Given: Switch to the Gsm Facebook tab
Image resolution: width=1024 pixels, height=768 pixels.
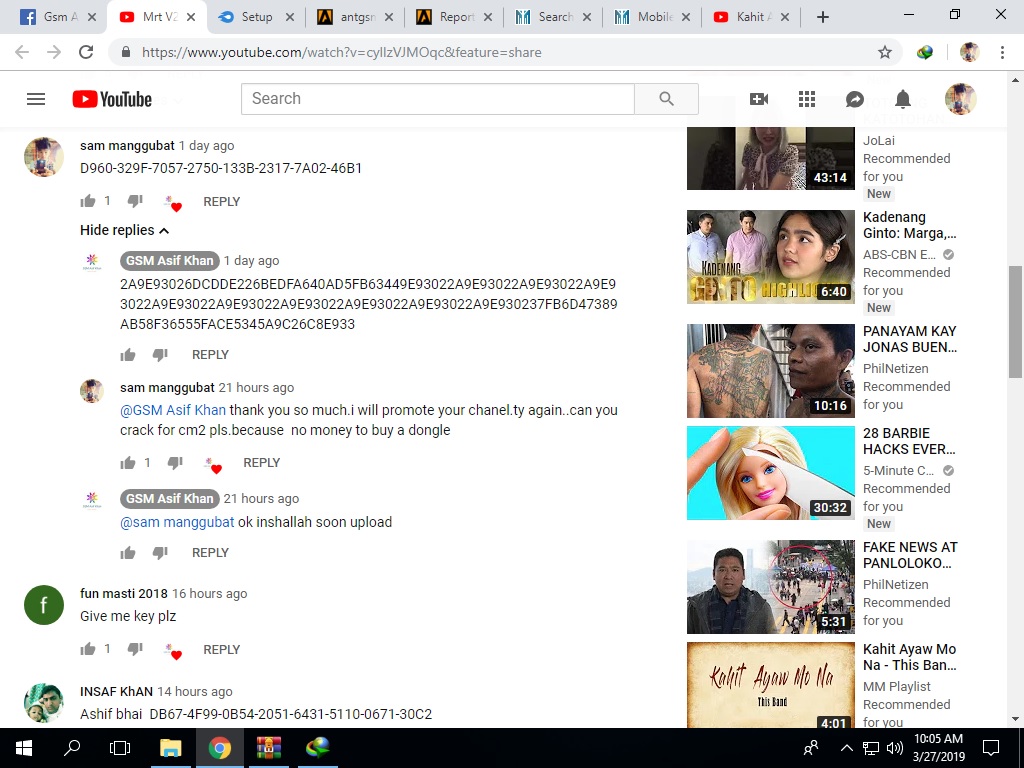Looking at the screenshot, I should pos(57,17).
